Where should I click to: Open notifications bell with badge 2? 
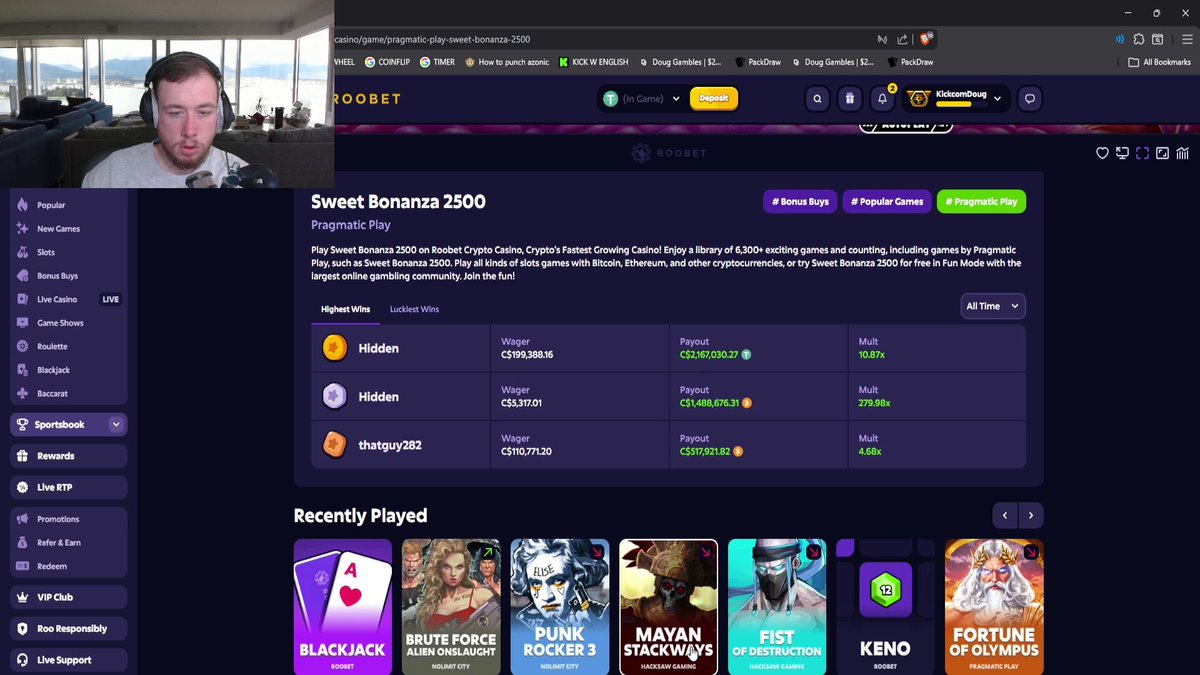click(x=882, y=98)
